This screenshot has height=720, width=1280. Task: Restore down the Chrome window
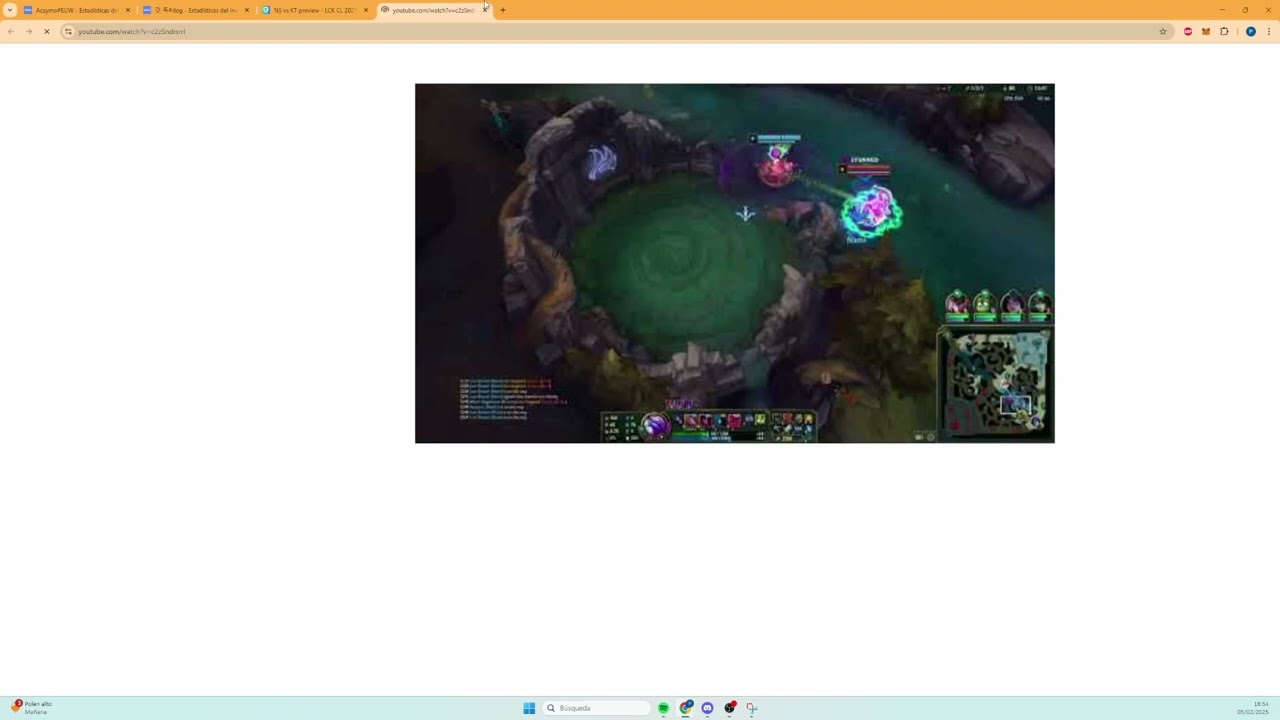1245,10
